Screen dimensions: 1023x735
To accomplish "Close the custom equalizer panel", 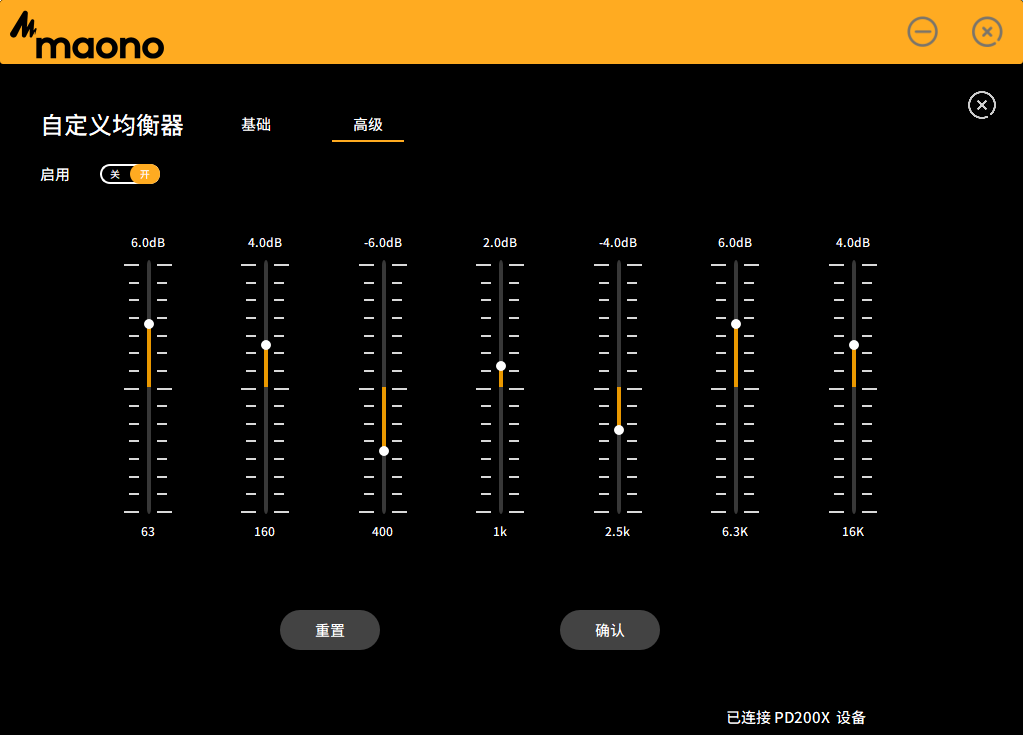I will [x=981, y=105].
